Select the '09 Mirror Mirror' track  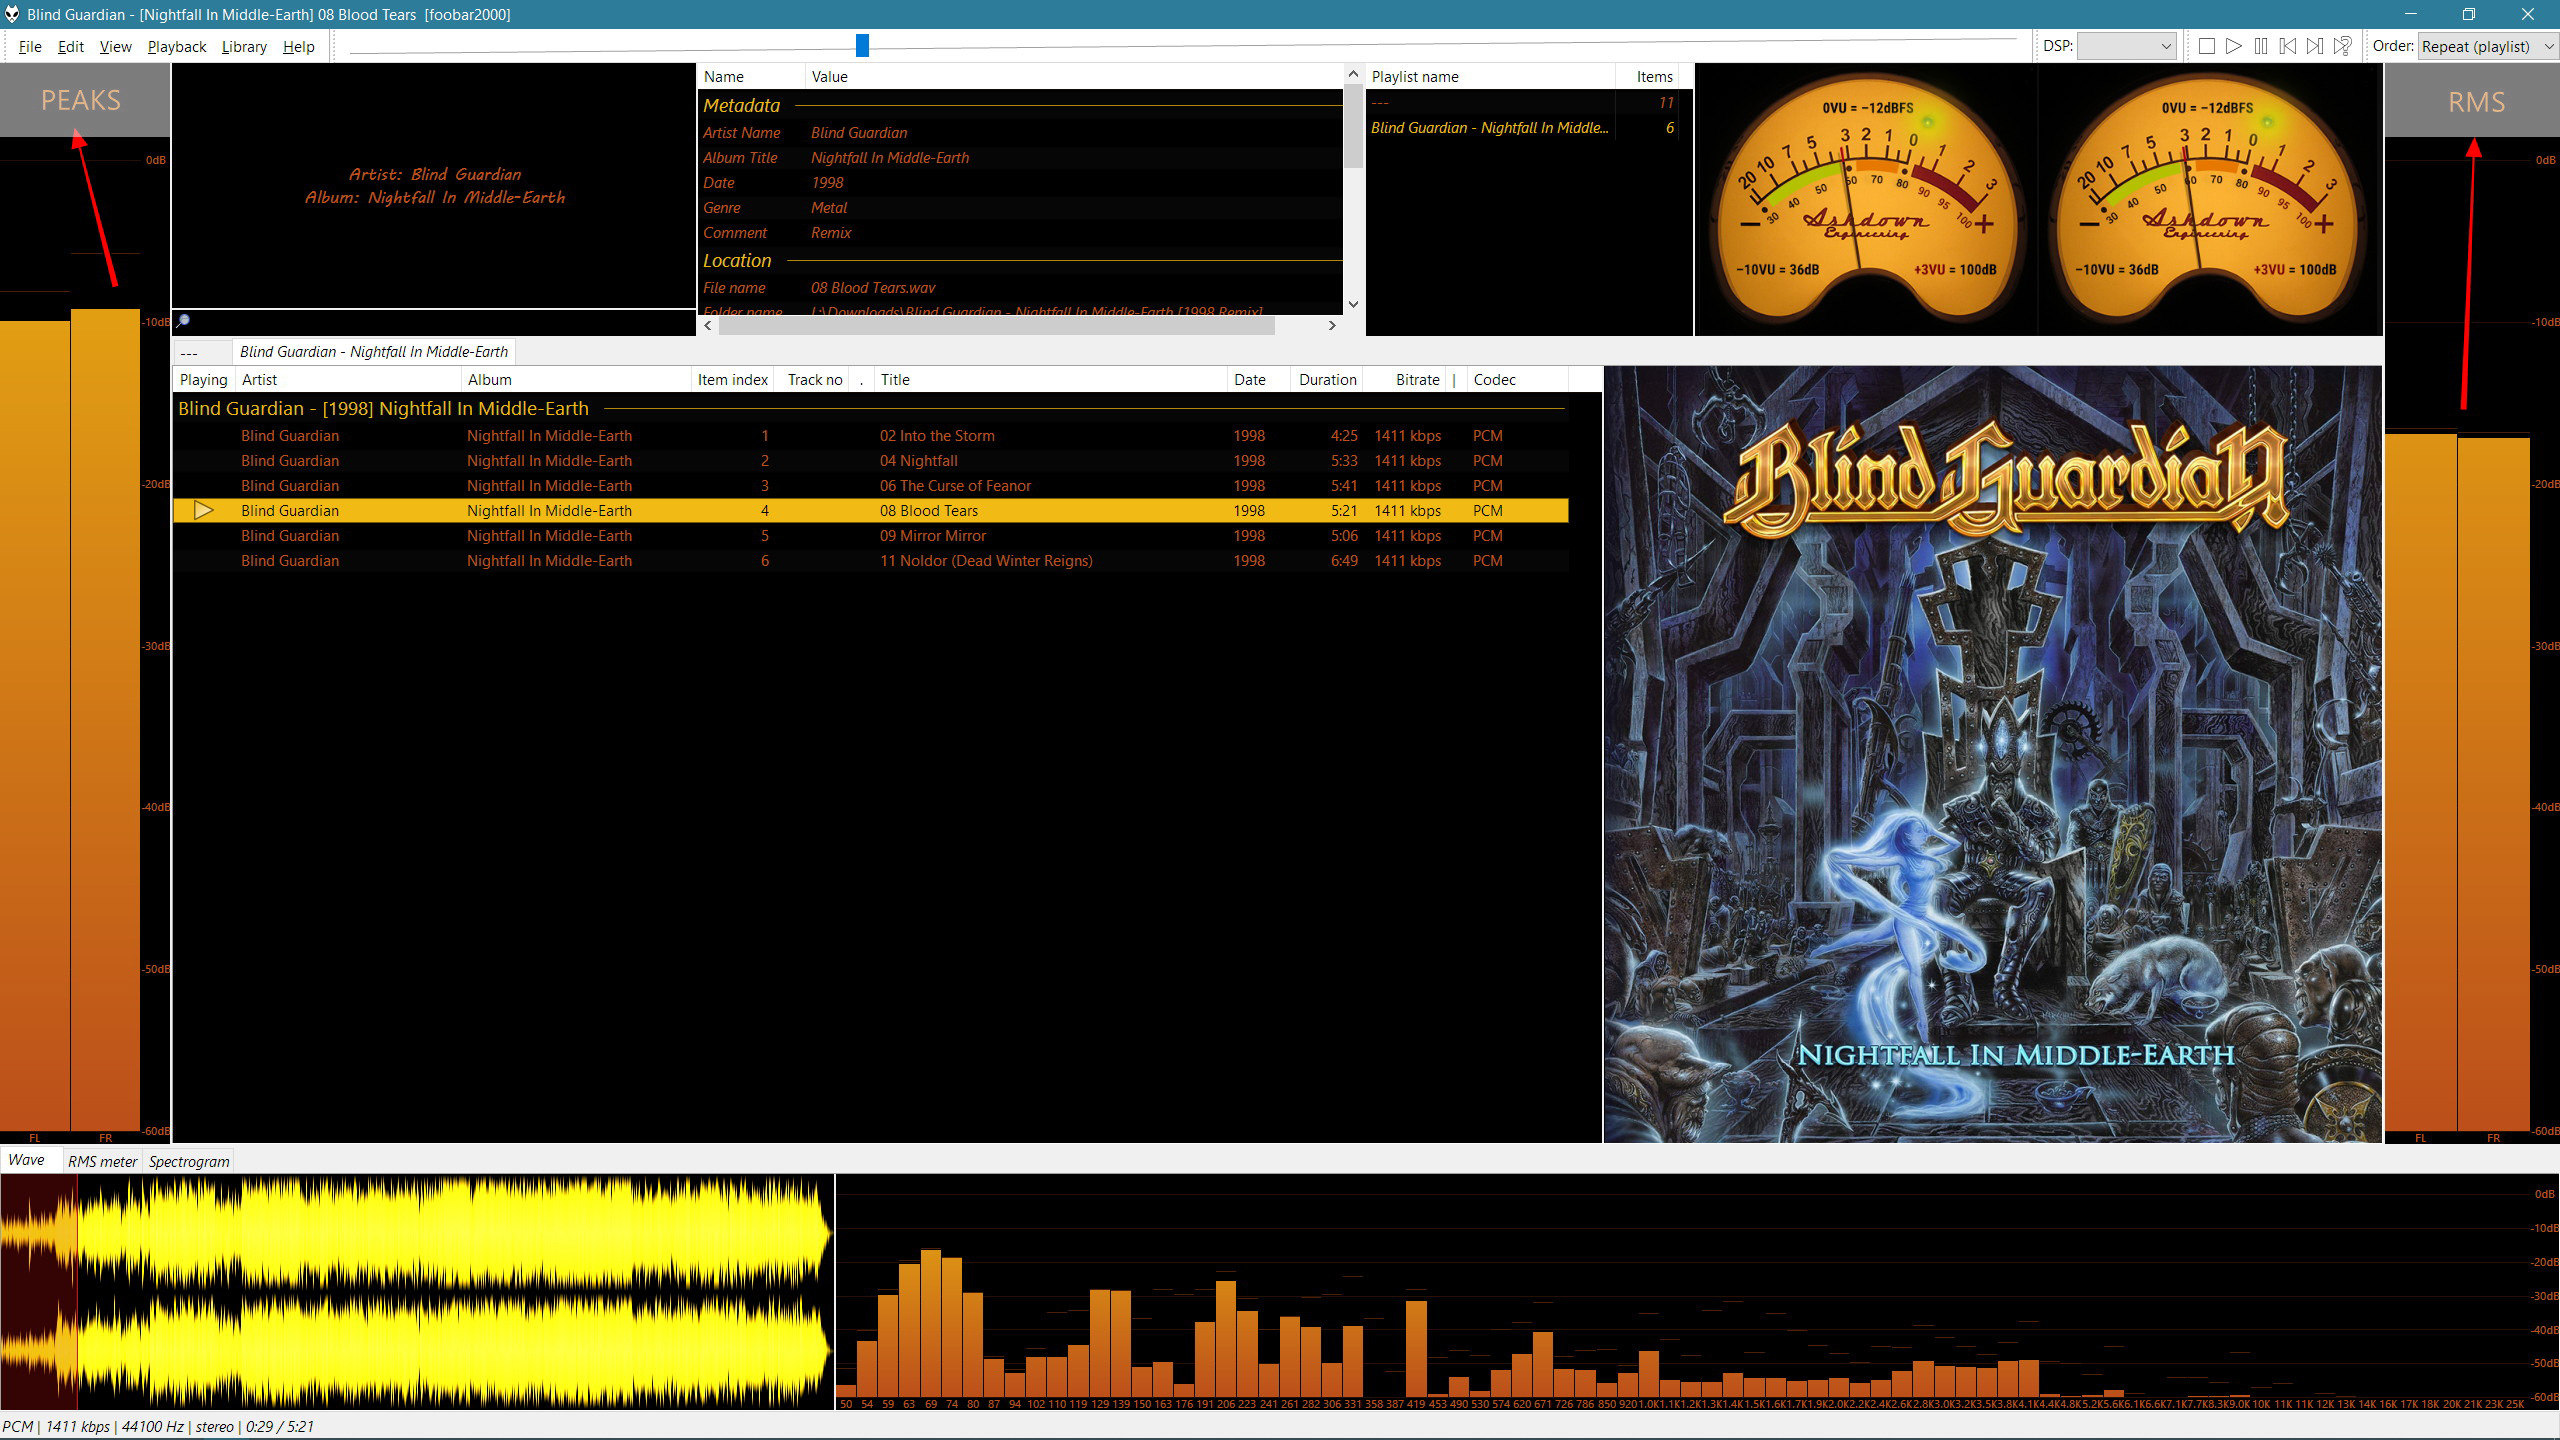click(932, 536)
